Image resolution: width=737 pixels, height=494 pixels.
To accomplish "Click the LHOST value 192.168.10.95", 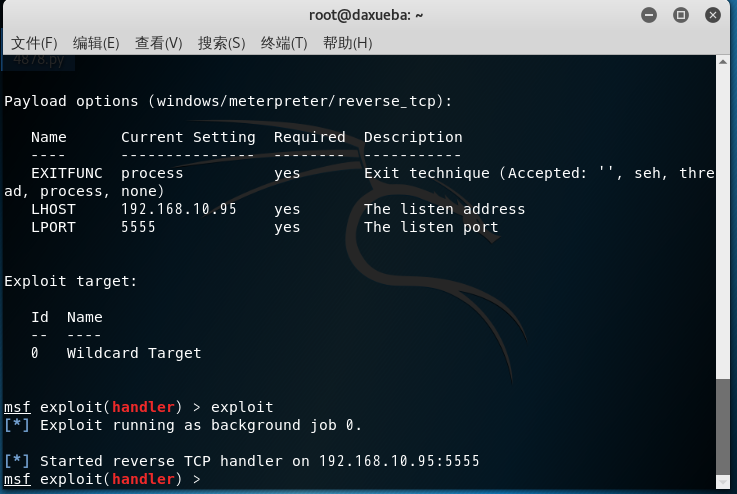I will click(179, 209).
